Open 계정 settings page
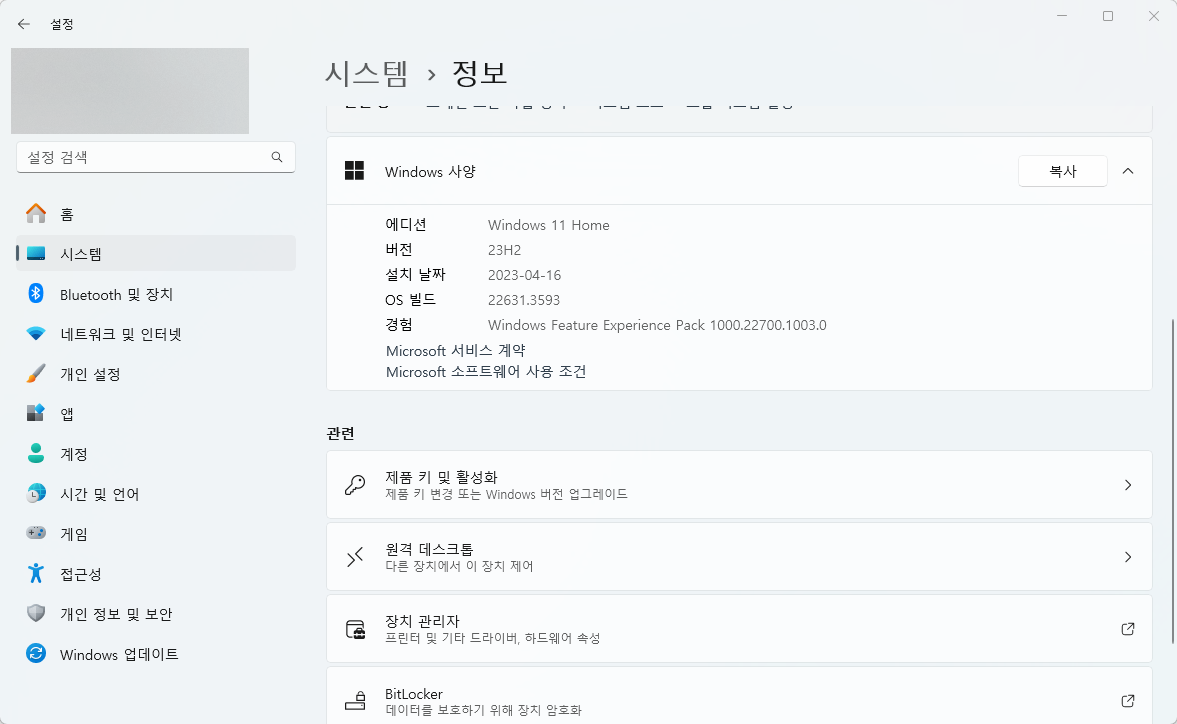The width and height of the screenshot is (1177, 724). (x=156, y=454)
